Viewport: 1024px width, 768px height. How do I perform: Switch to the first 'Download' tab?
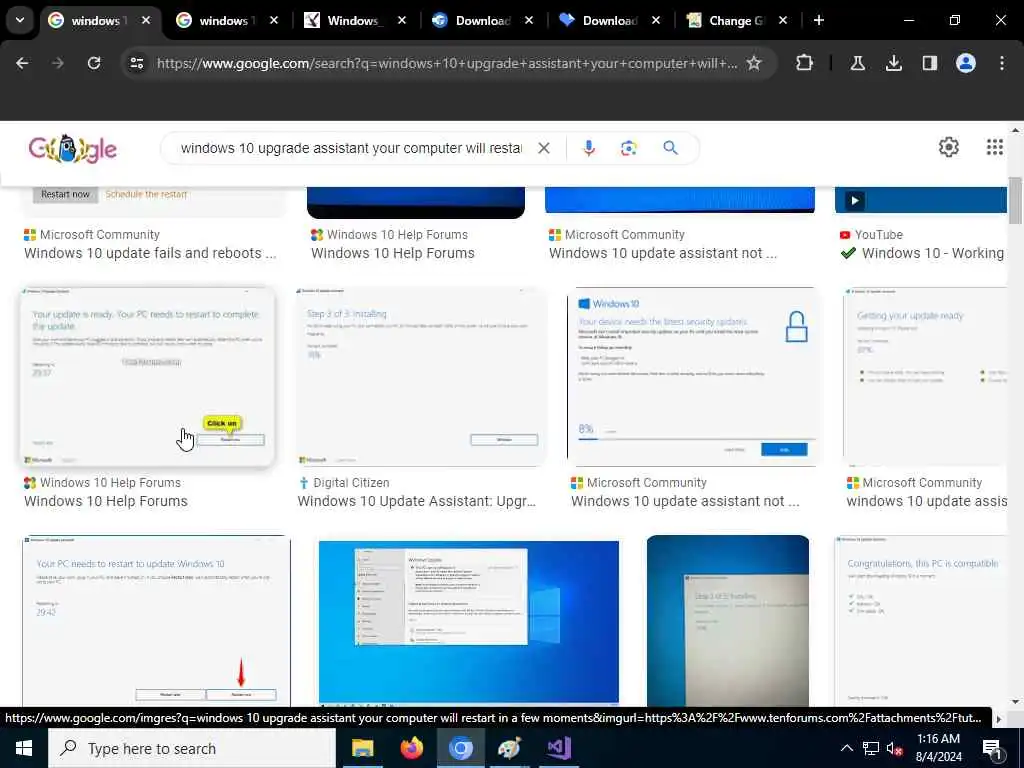coord(481,21)
